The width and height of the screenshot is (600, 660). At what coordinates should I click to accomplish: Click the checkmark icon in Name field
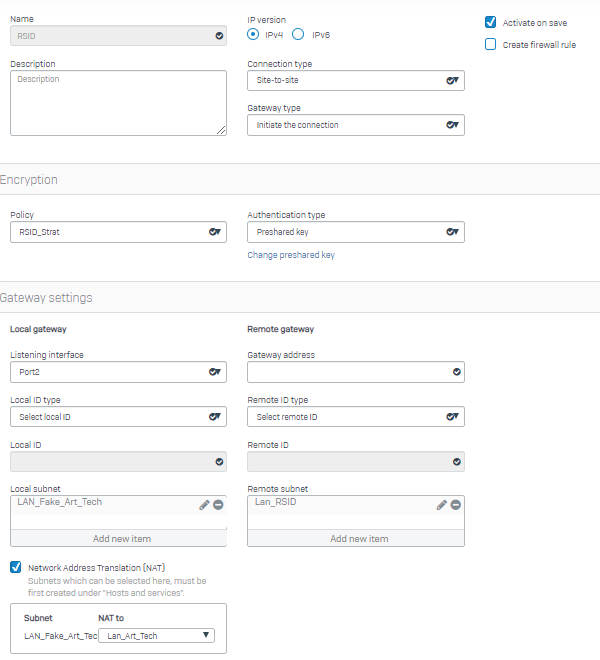[x=219, y=35]
